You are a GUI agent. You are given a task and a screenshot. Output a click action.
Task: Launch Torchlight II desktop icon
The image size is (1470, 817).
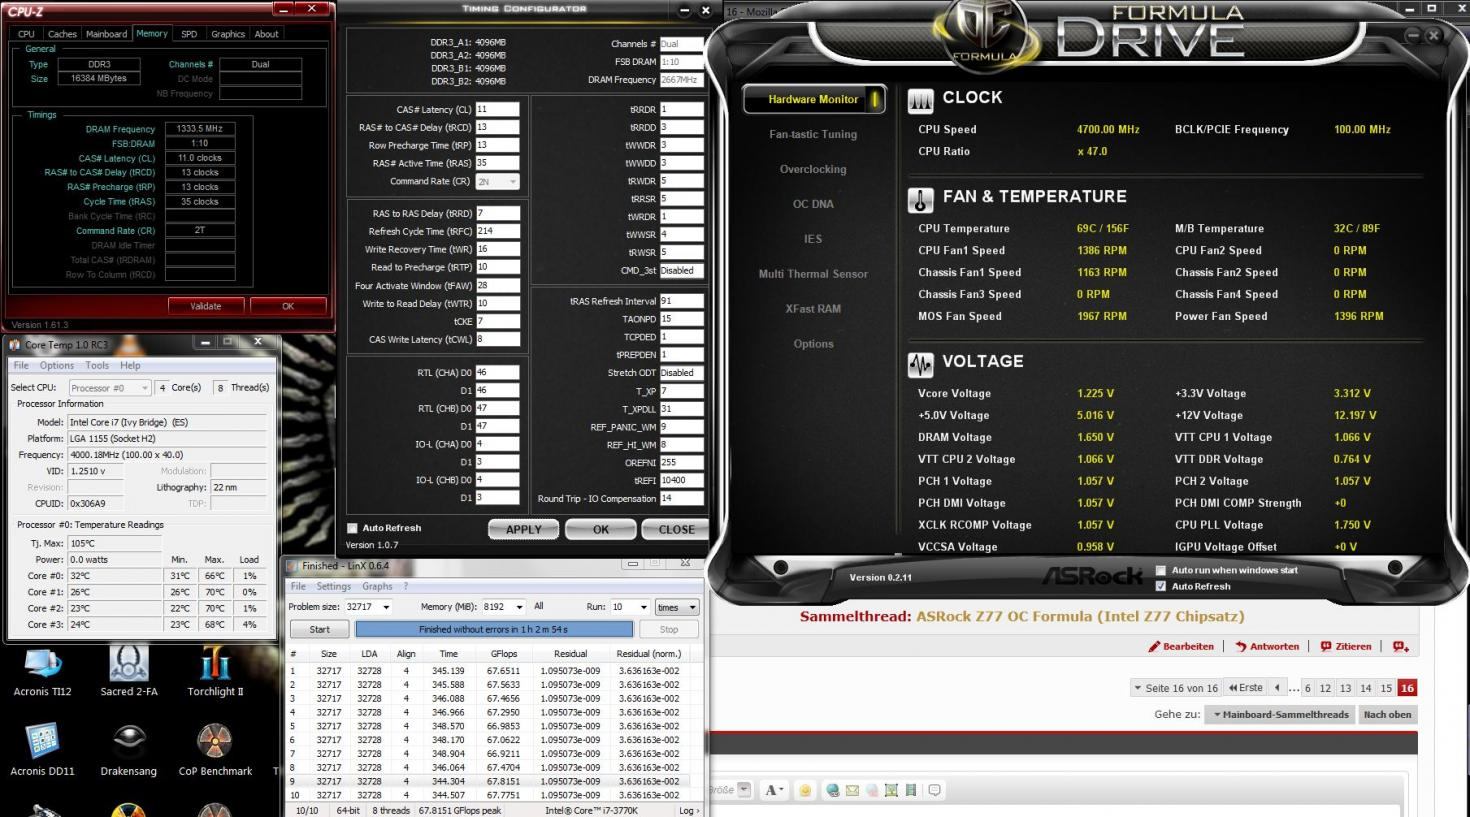(x=215, y=671)
